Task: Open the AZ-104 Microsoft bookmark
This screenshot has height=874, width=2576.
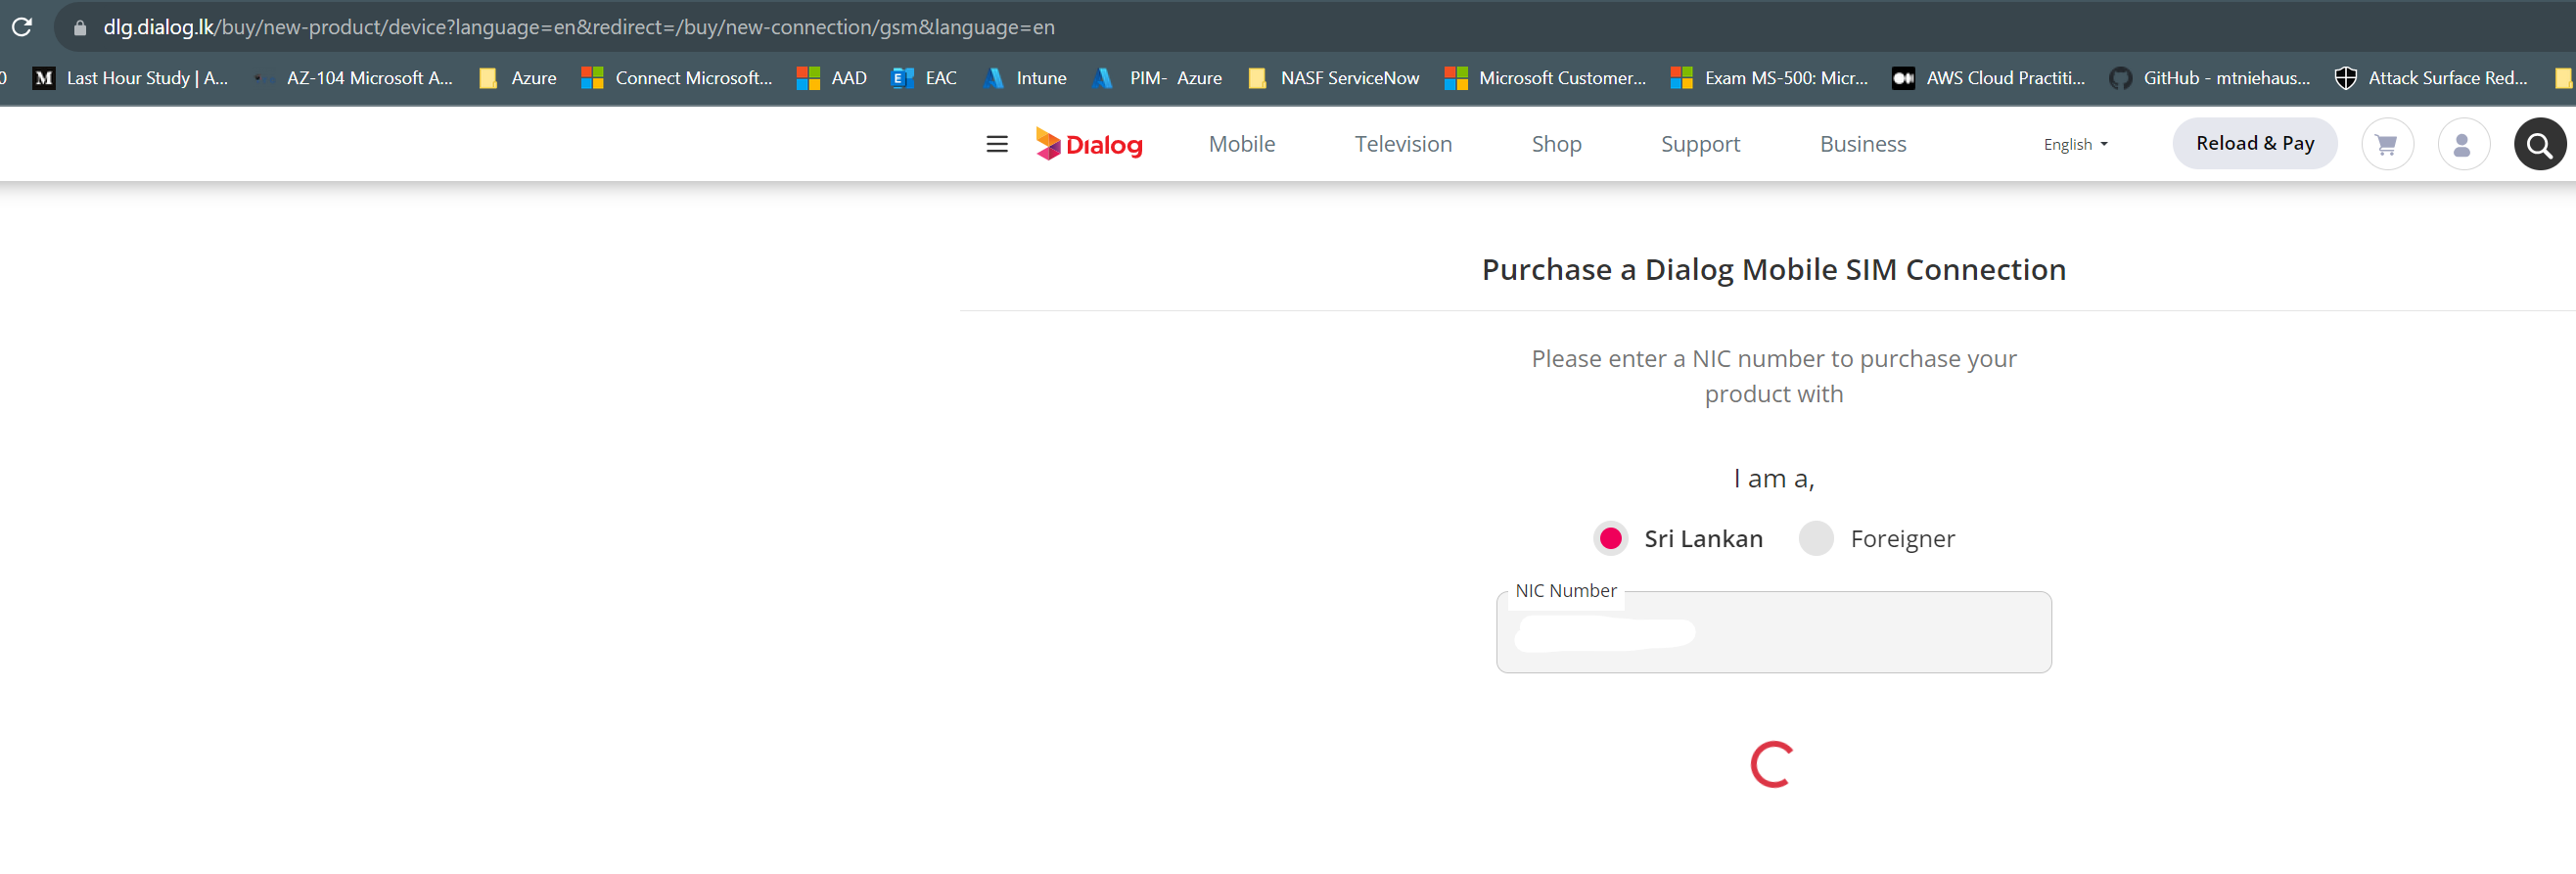Action: (x=355, y=78)
